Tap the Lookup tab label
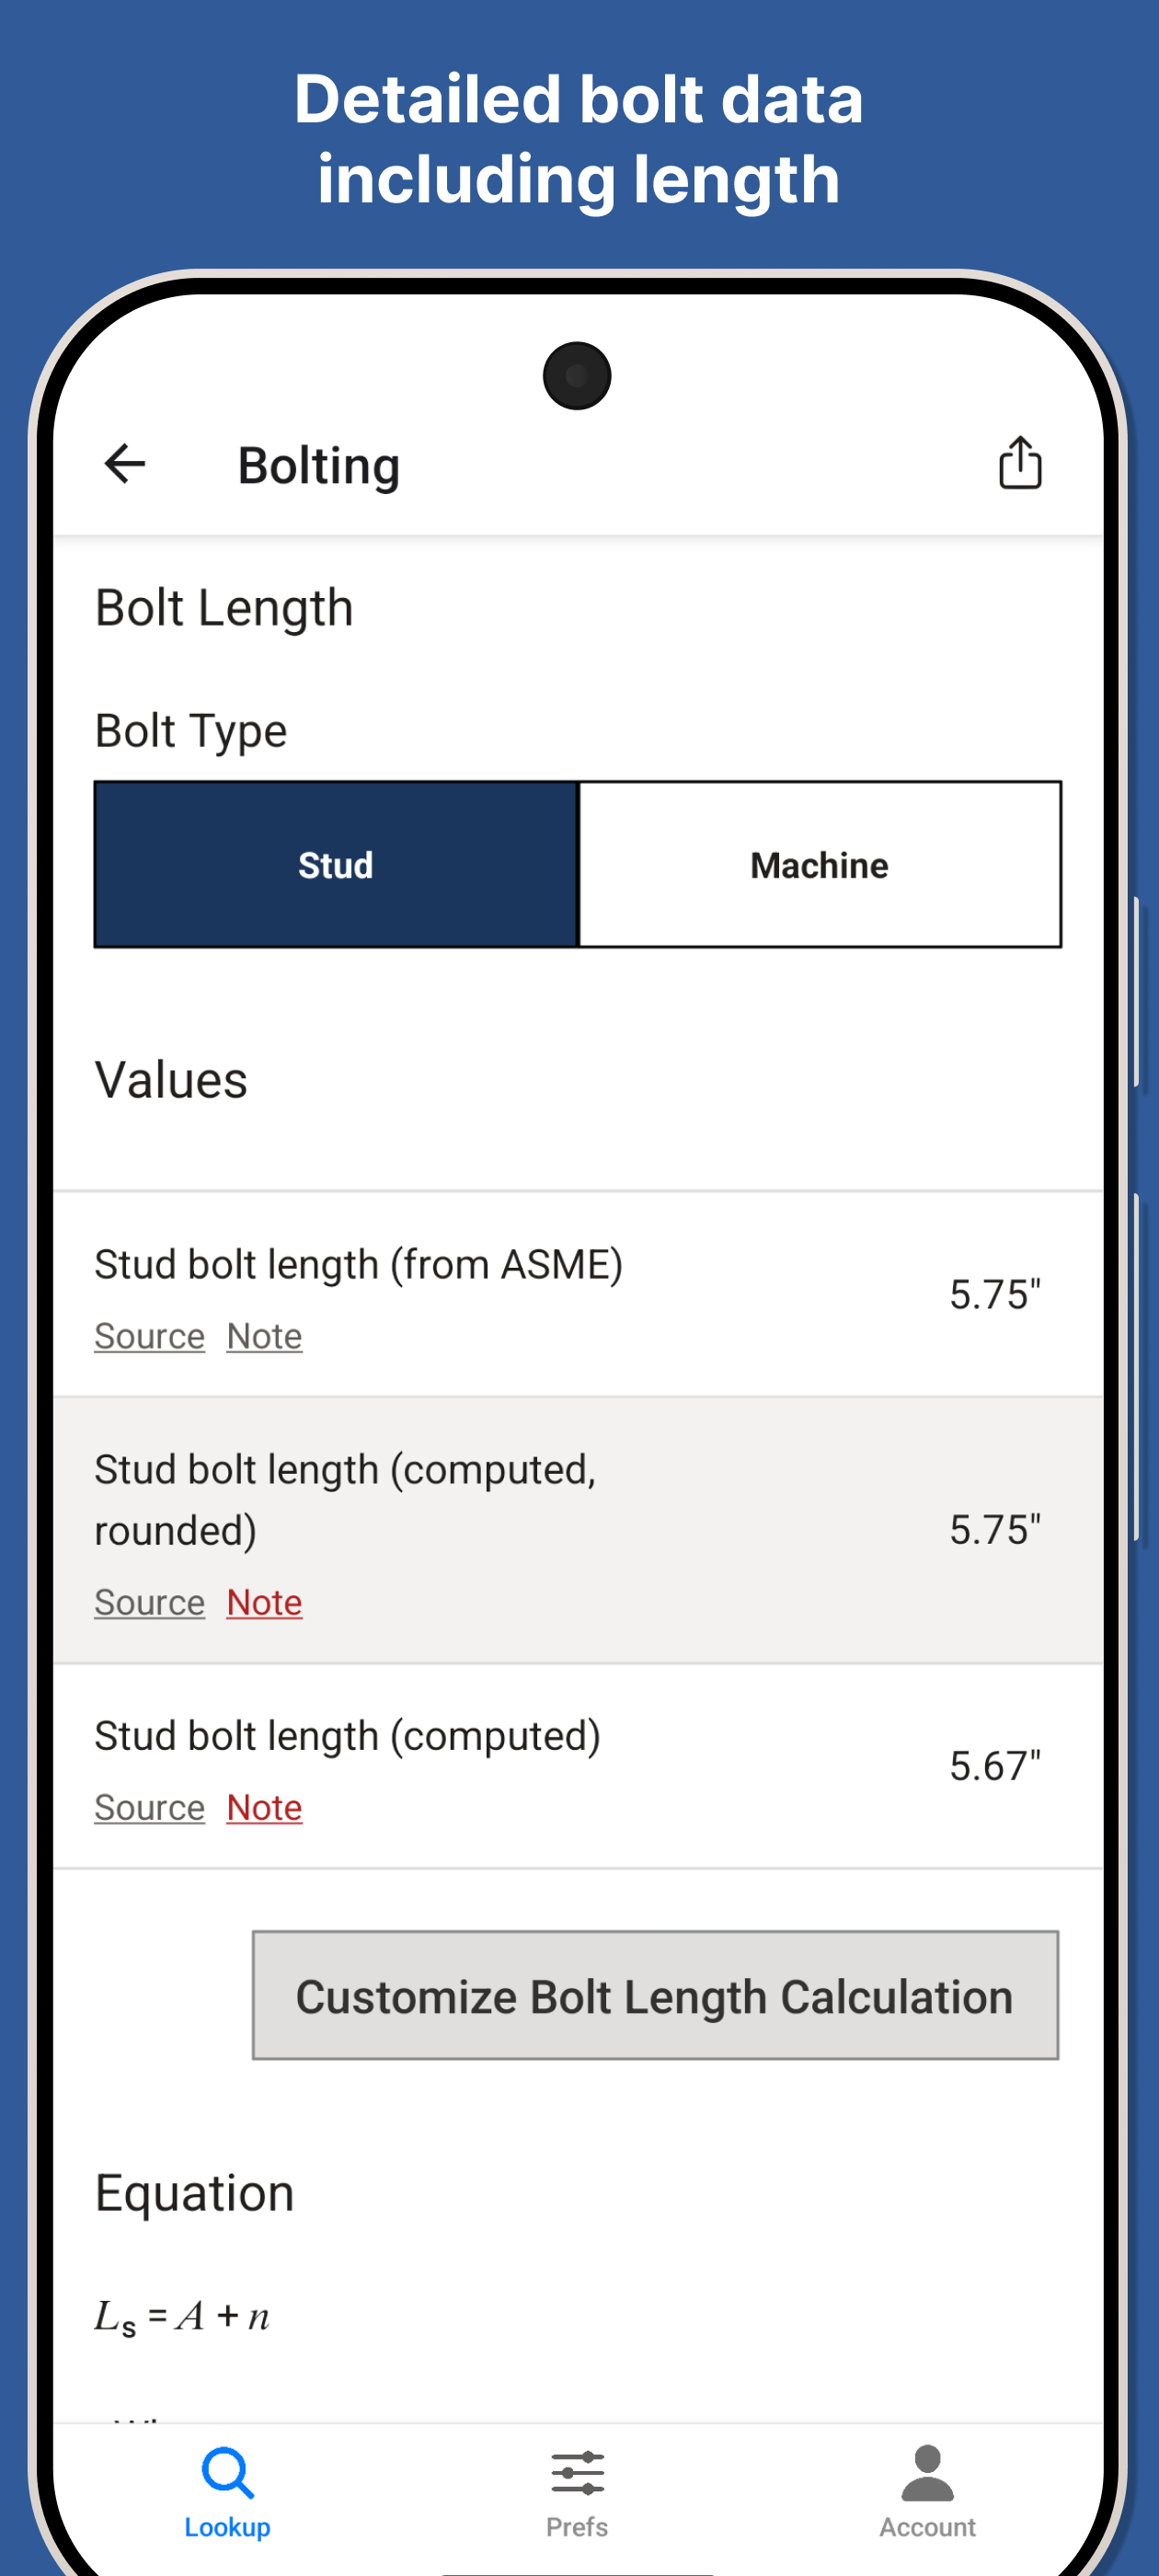This screenshot has width=1159, height=2576. click(x=227, y=2527)
